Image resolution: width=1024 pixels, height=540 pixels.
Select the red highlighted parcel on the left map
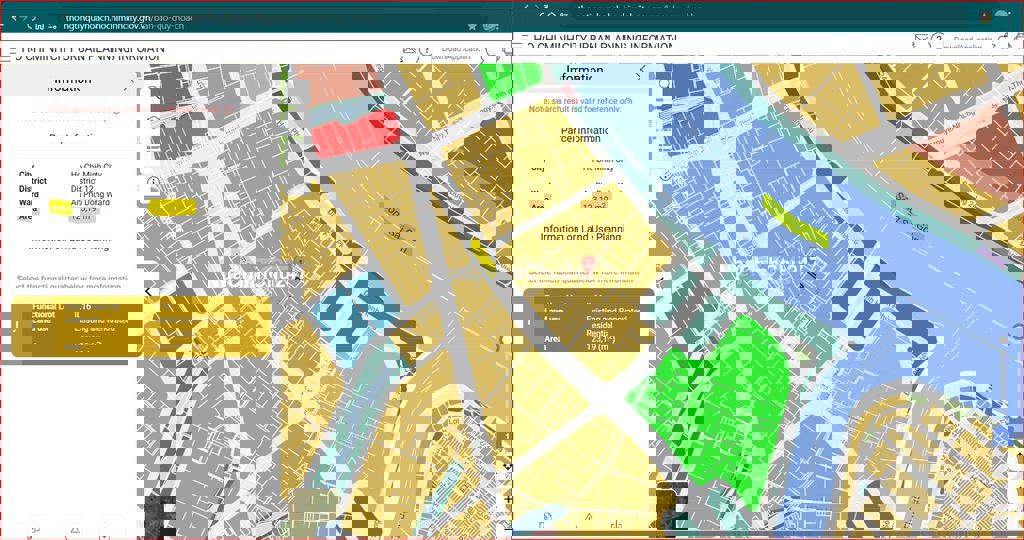coord(355,134)
